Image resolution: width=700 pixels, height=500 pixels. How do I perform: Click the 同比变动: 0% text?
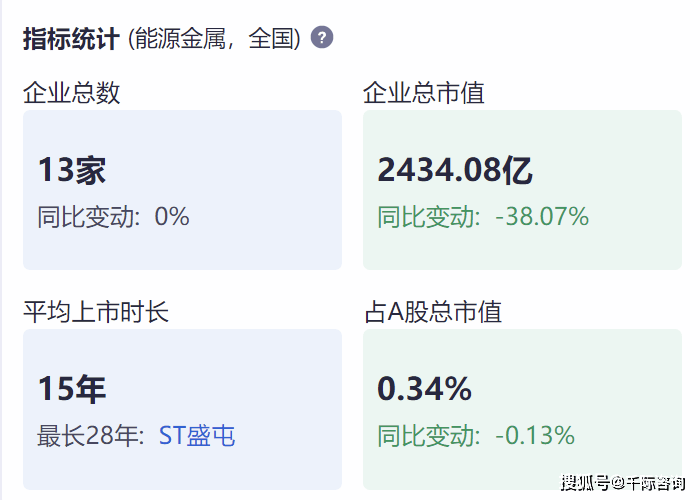113,217
